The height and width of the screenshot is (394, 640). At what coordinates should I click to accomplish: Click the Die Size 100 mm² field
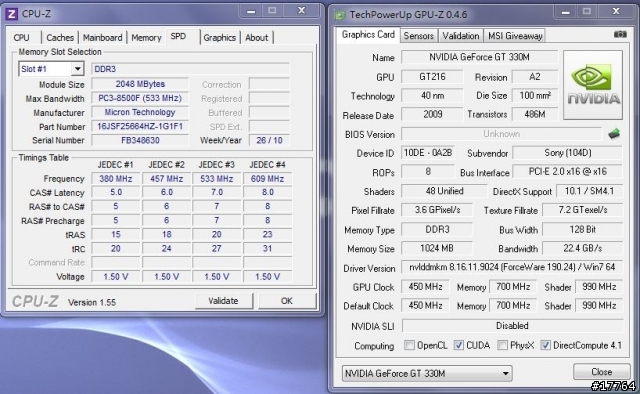click(x=535, y=96)
